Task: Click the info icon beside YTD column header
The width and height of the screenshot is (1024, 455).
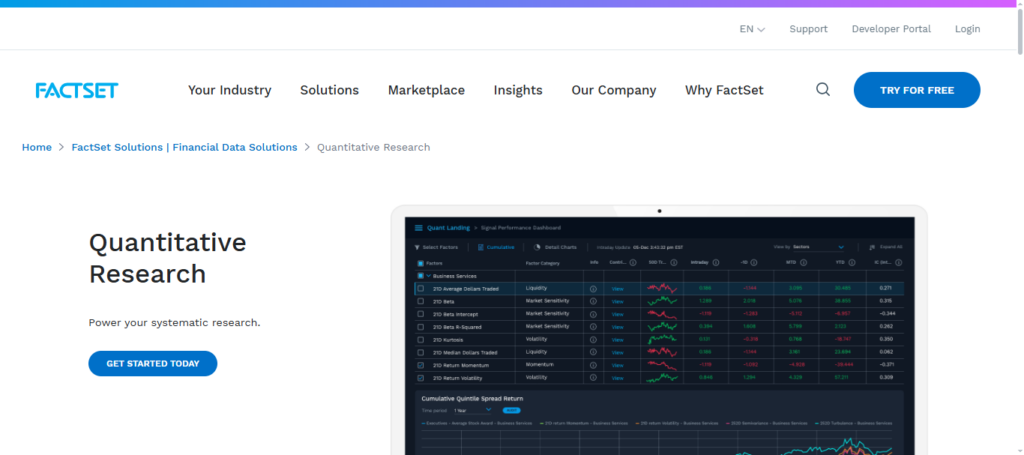Action: point(852,262)
